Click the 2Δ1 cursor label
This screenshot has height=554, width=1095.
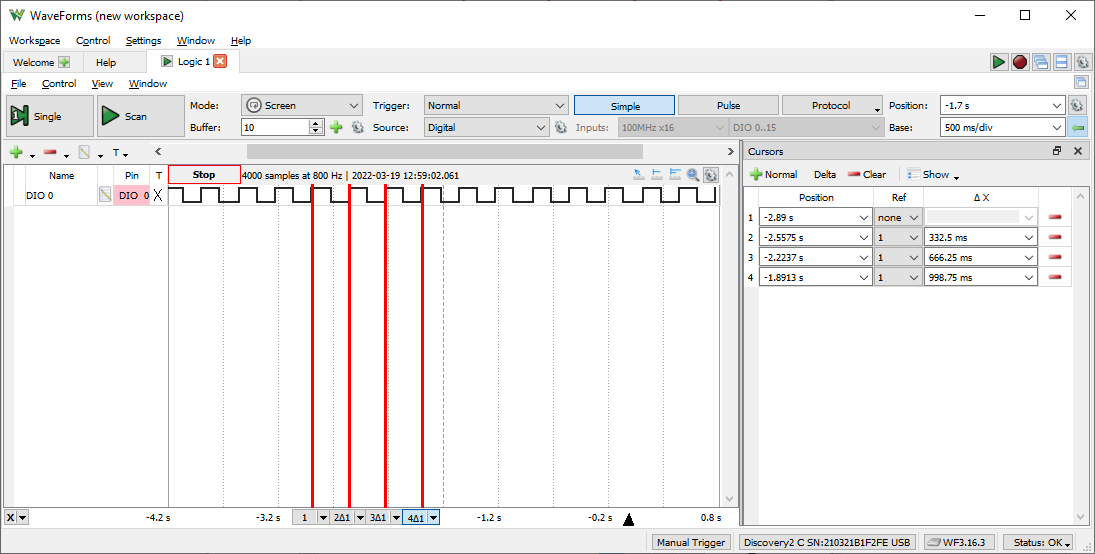[x=342, y=518]
